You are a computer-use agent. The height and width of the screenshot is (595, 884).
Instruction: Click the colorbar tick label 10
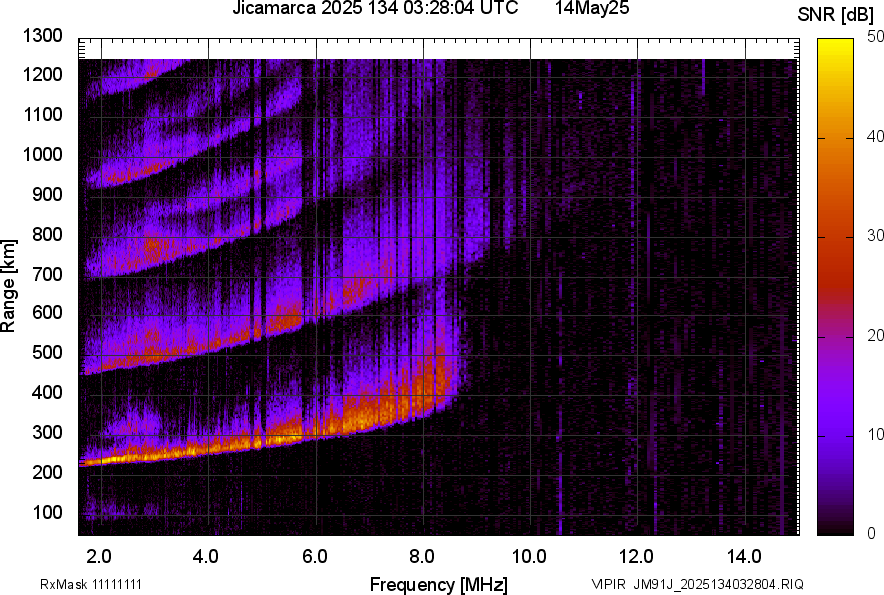pos(875,435)
